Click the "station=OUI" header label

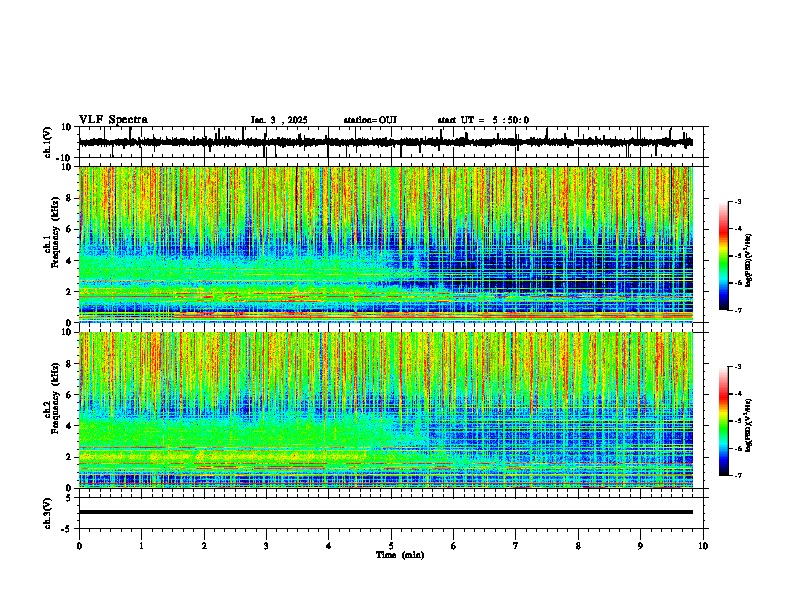370,120
